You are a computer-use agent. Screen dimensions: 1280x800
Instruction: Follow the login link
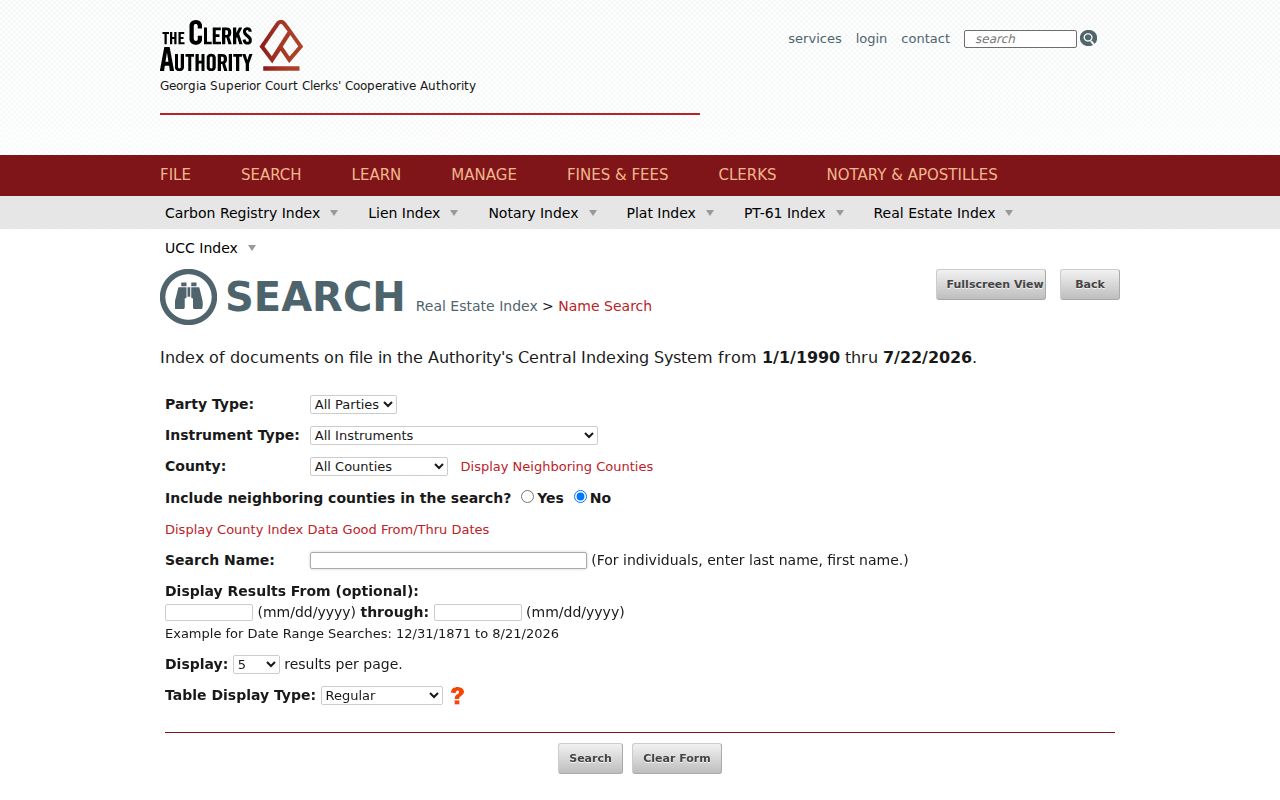pos(871,39)
